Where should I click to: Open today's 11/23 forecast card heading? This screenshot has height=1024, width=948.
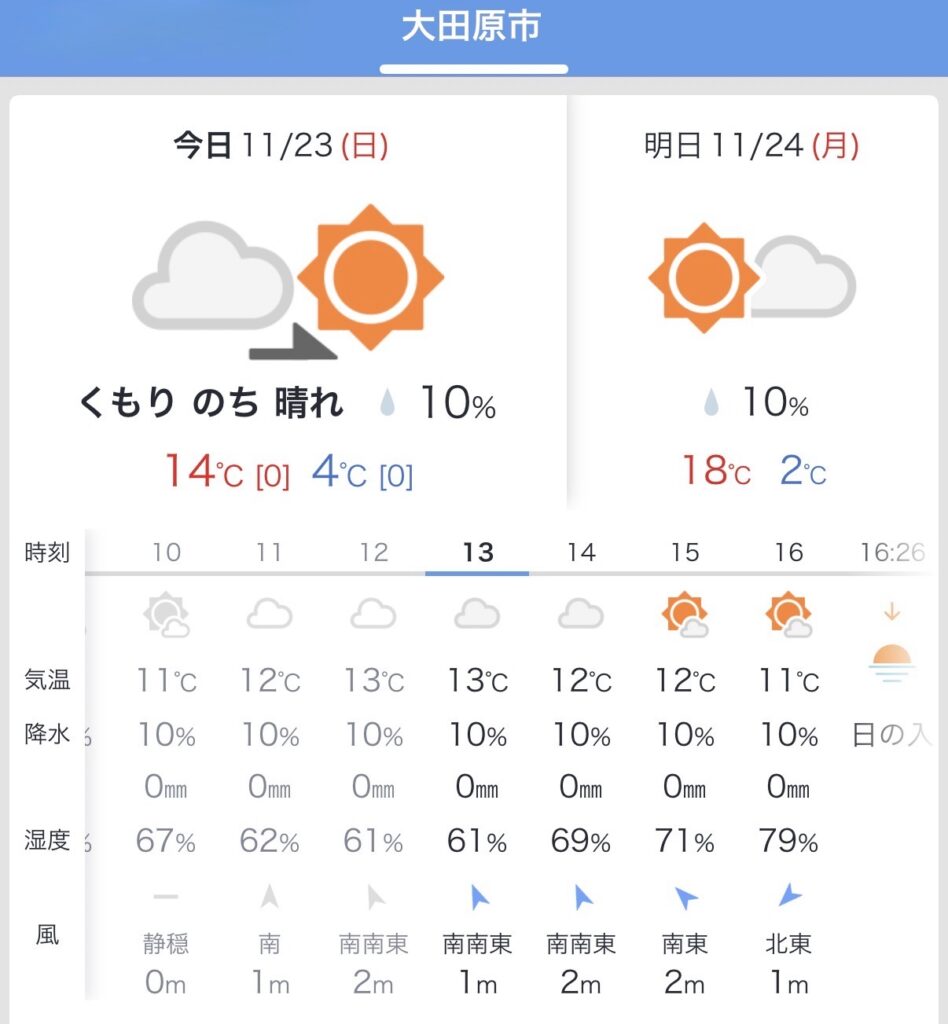pyautogui.click(x=281, y=147)
